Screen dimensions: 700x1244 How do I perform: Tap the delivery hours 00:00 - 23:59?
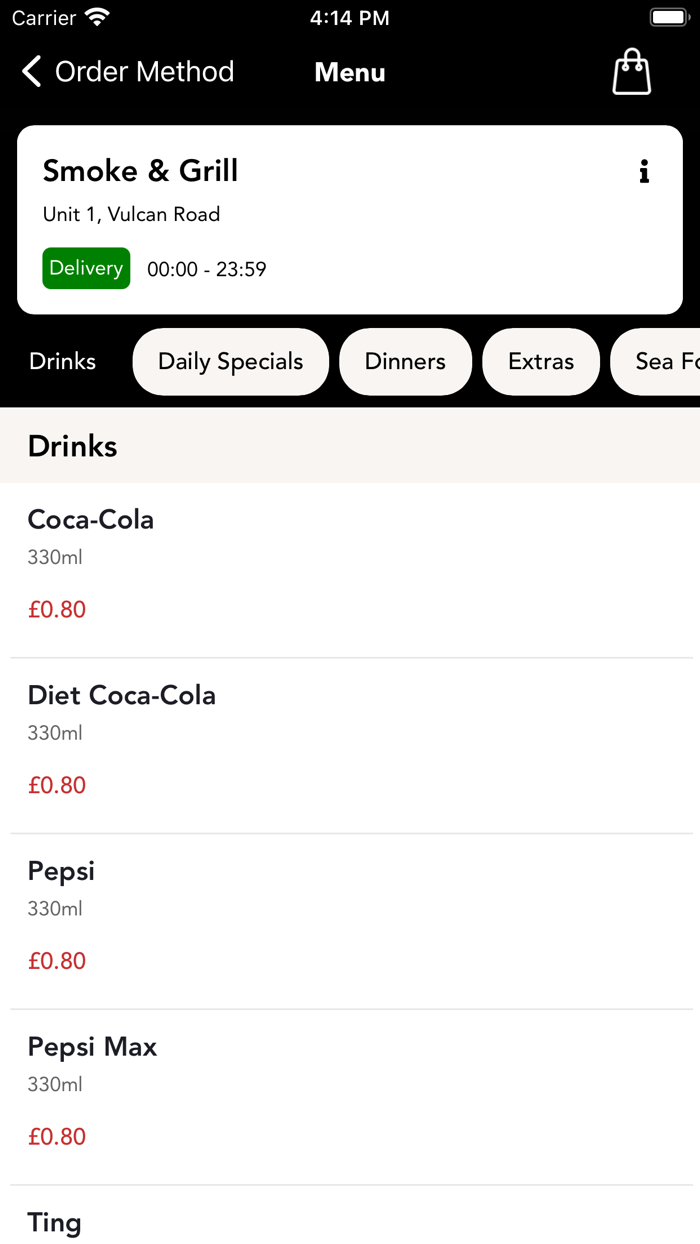pos(207,269)
